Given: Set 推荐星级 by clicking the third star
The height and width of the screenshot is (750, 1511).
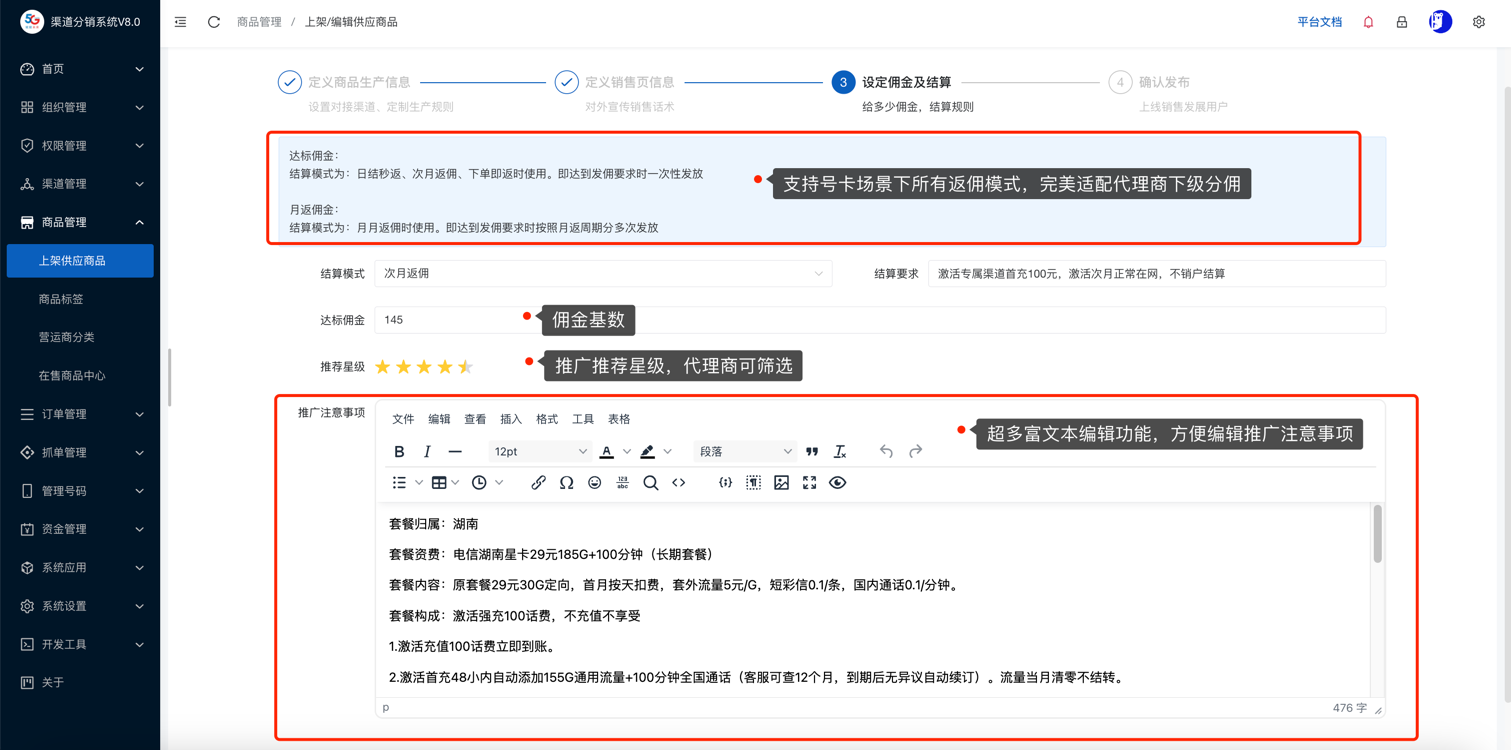Looking at the screenshot, I should pos(424,367).
